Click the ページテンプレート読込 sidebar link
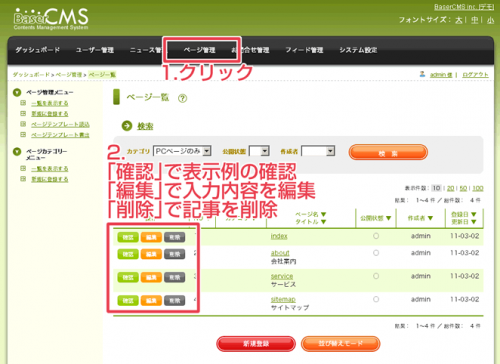The height and width of the screenshot is (364, 500). (60, 124)
